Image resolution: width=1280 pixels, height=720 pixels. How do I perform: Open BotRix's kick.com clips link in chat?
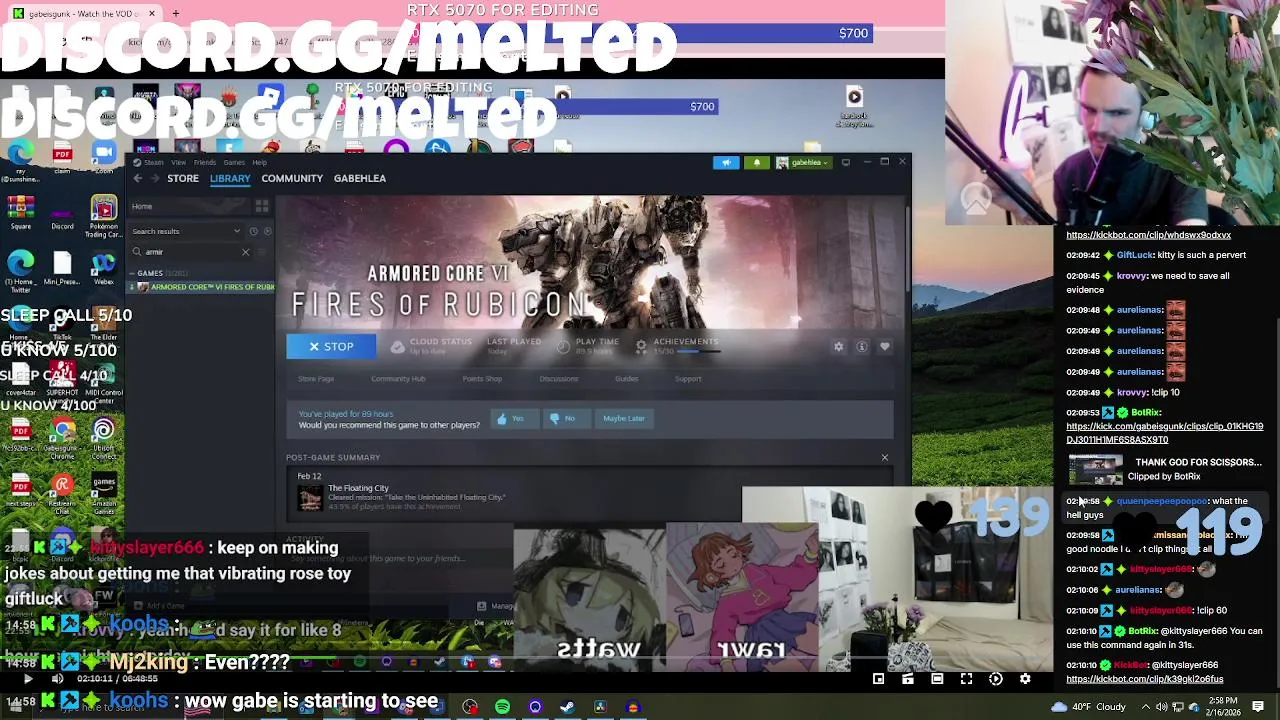(1164, 433)
